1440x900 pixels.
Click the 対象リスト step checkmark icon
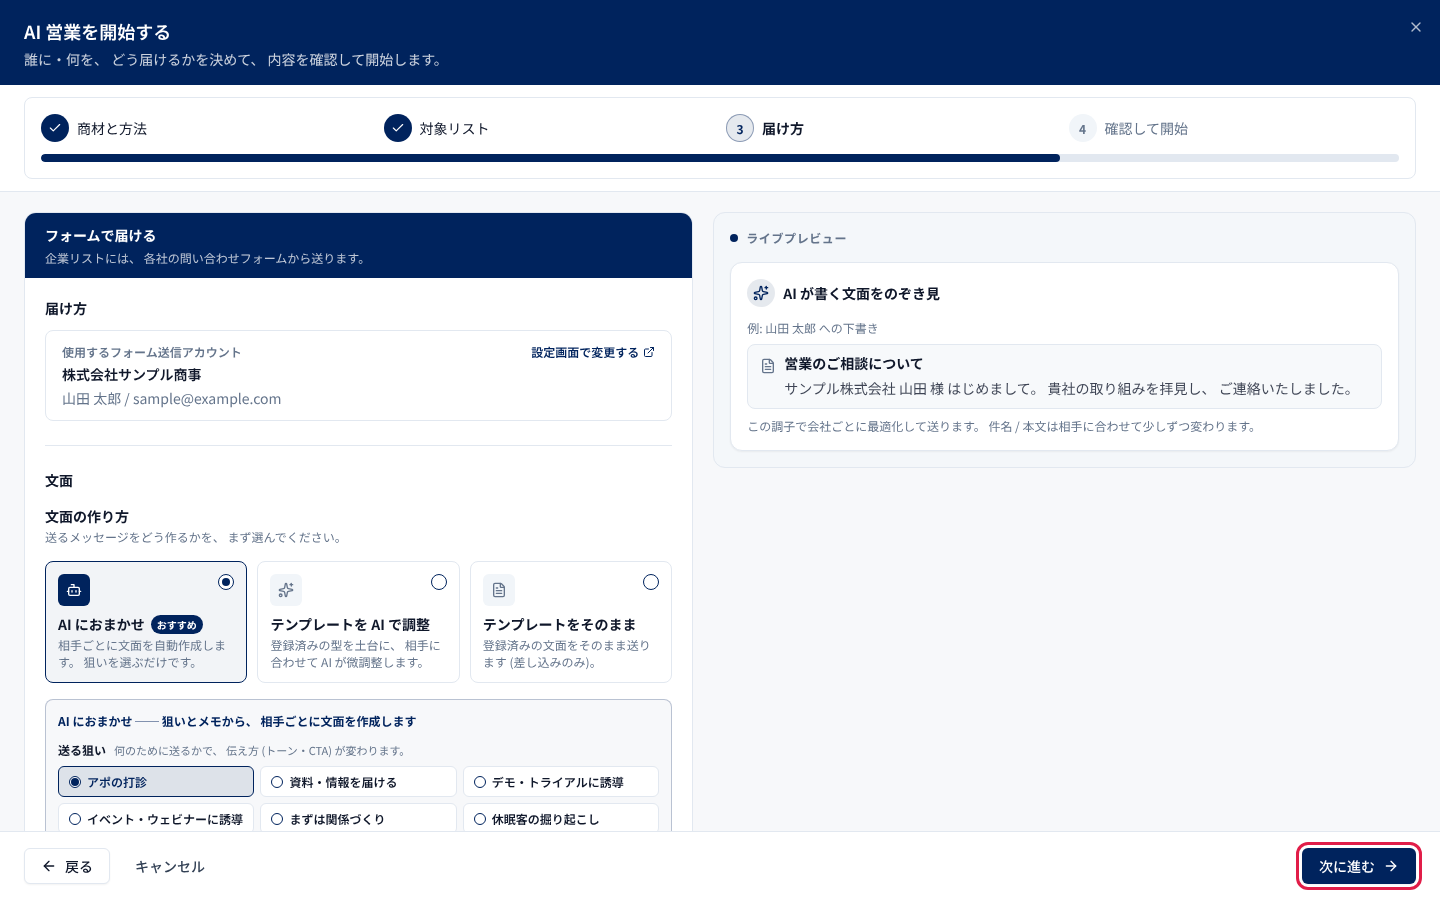[x=398, y=128]
